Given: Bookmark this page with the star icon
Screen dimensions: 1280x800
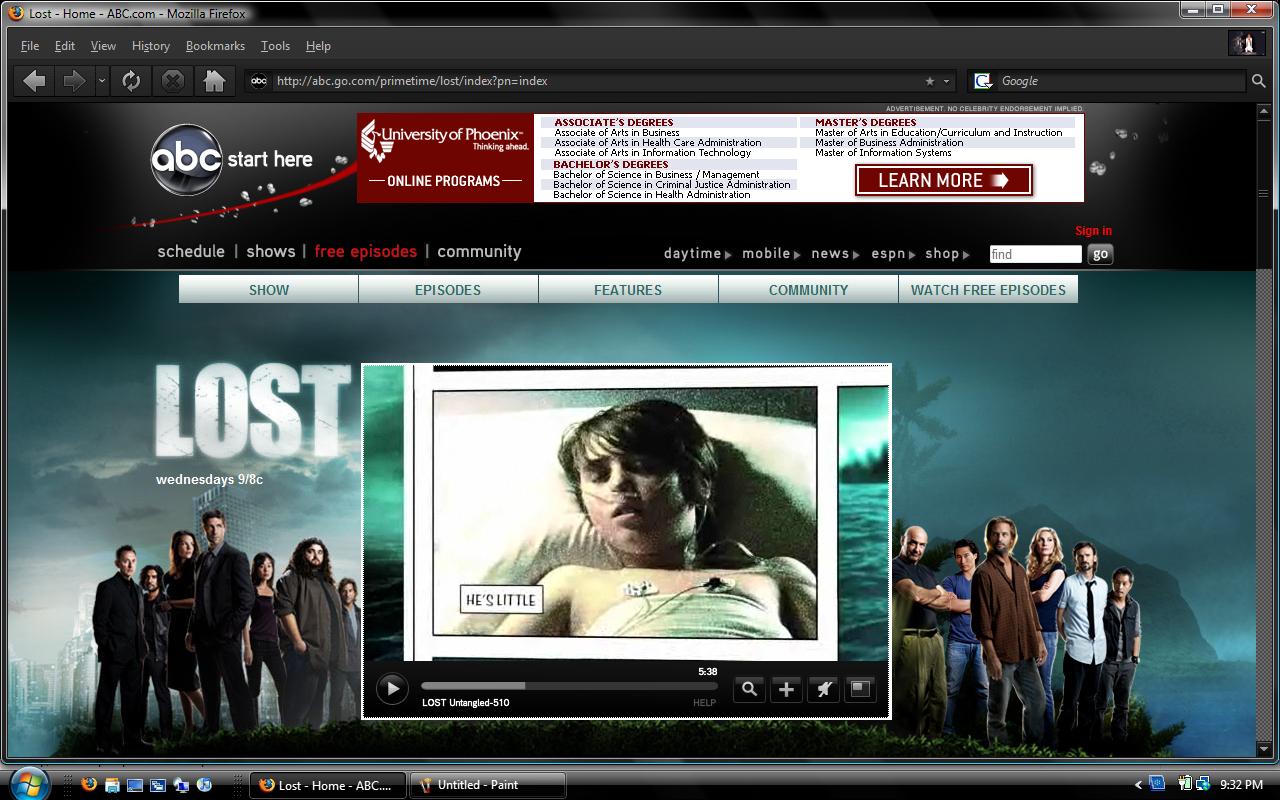Looking at the screenshot, I should pos(930,81).
